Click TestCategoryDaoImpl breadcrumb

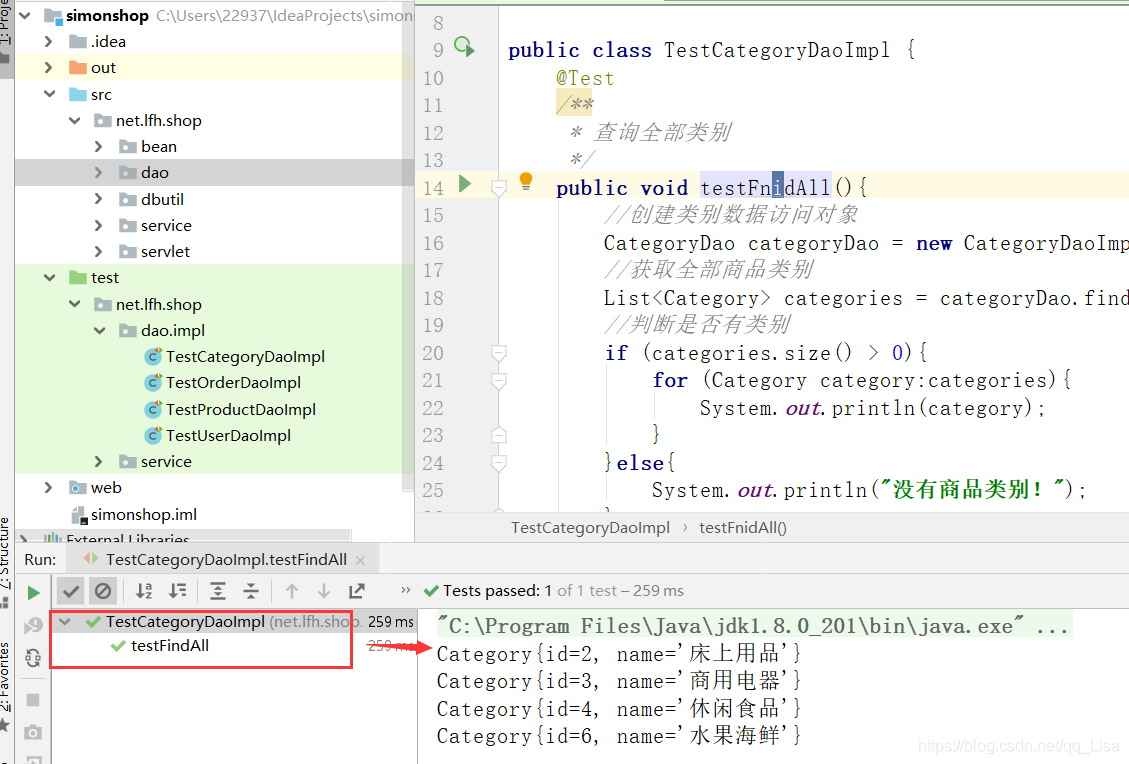click(x=590, y=528)
